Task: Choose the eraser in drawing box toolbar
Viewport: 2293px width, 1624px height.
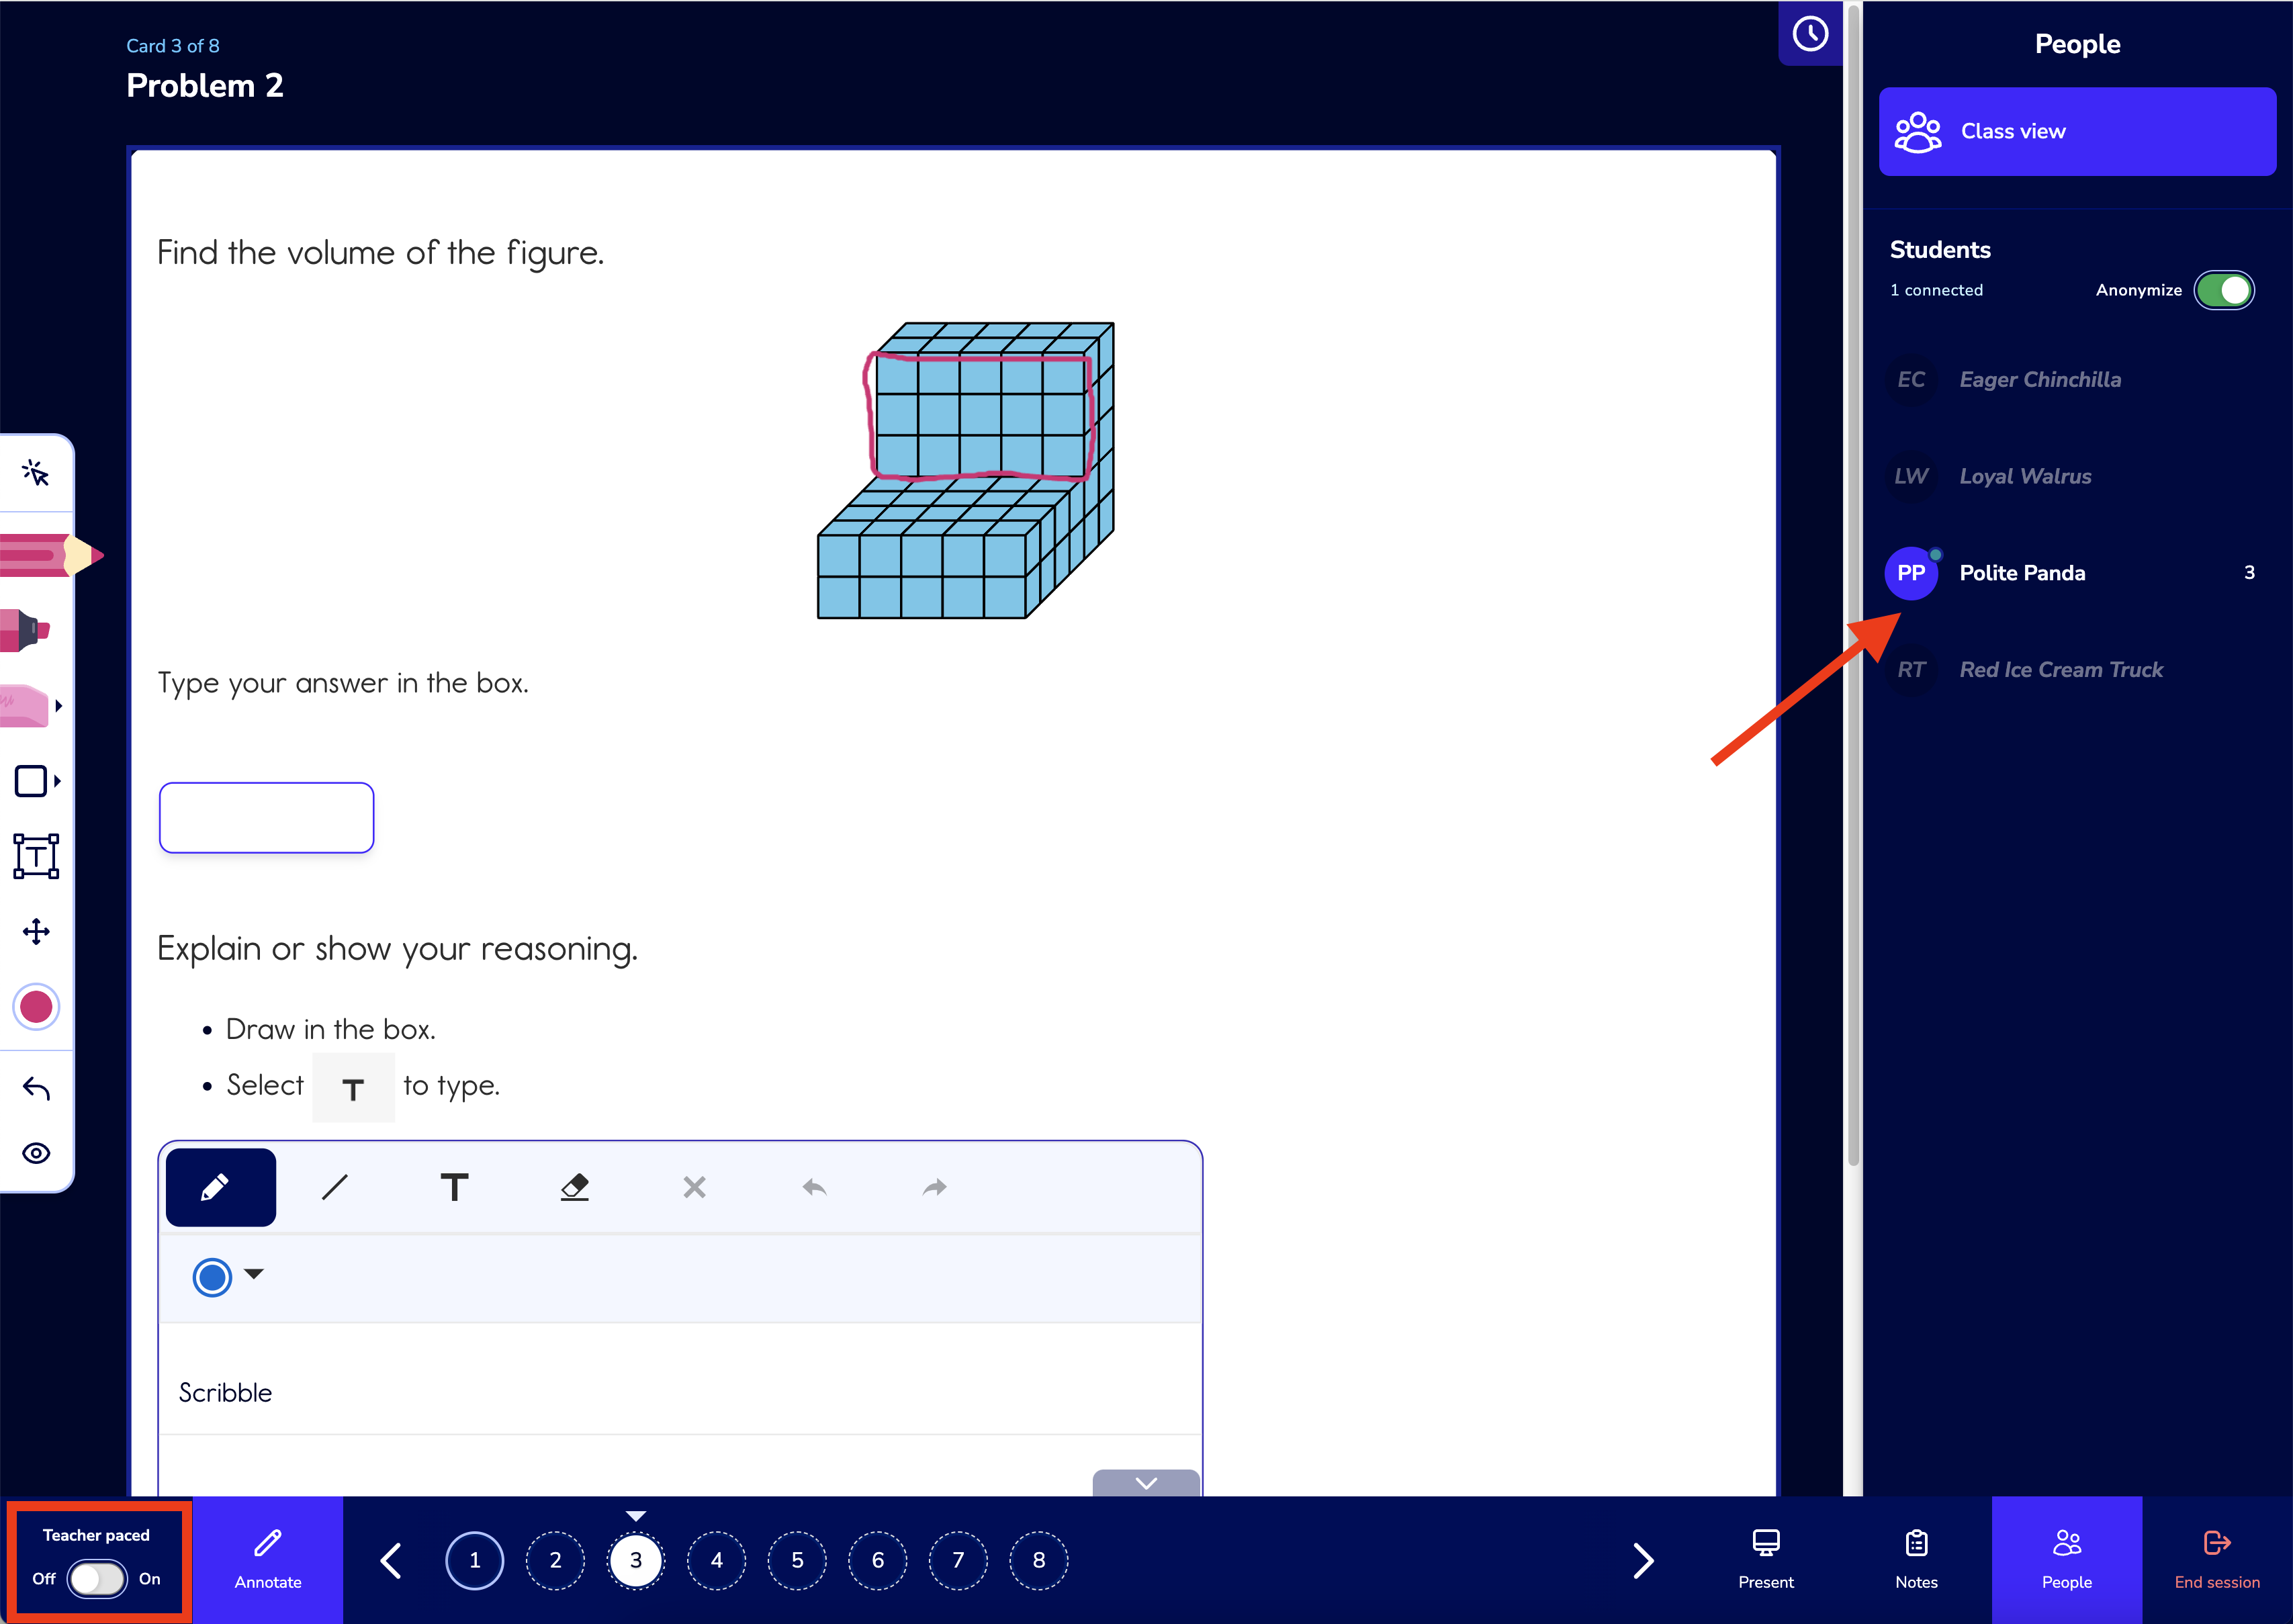Action: tap(575, 1187)
